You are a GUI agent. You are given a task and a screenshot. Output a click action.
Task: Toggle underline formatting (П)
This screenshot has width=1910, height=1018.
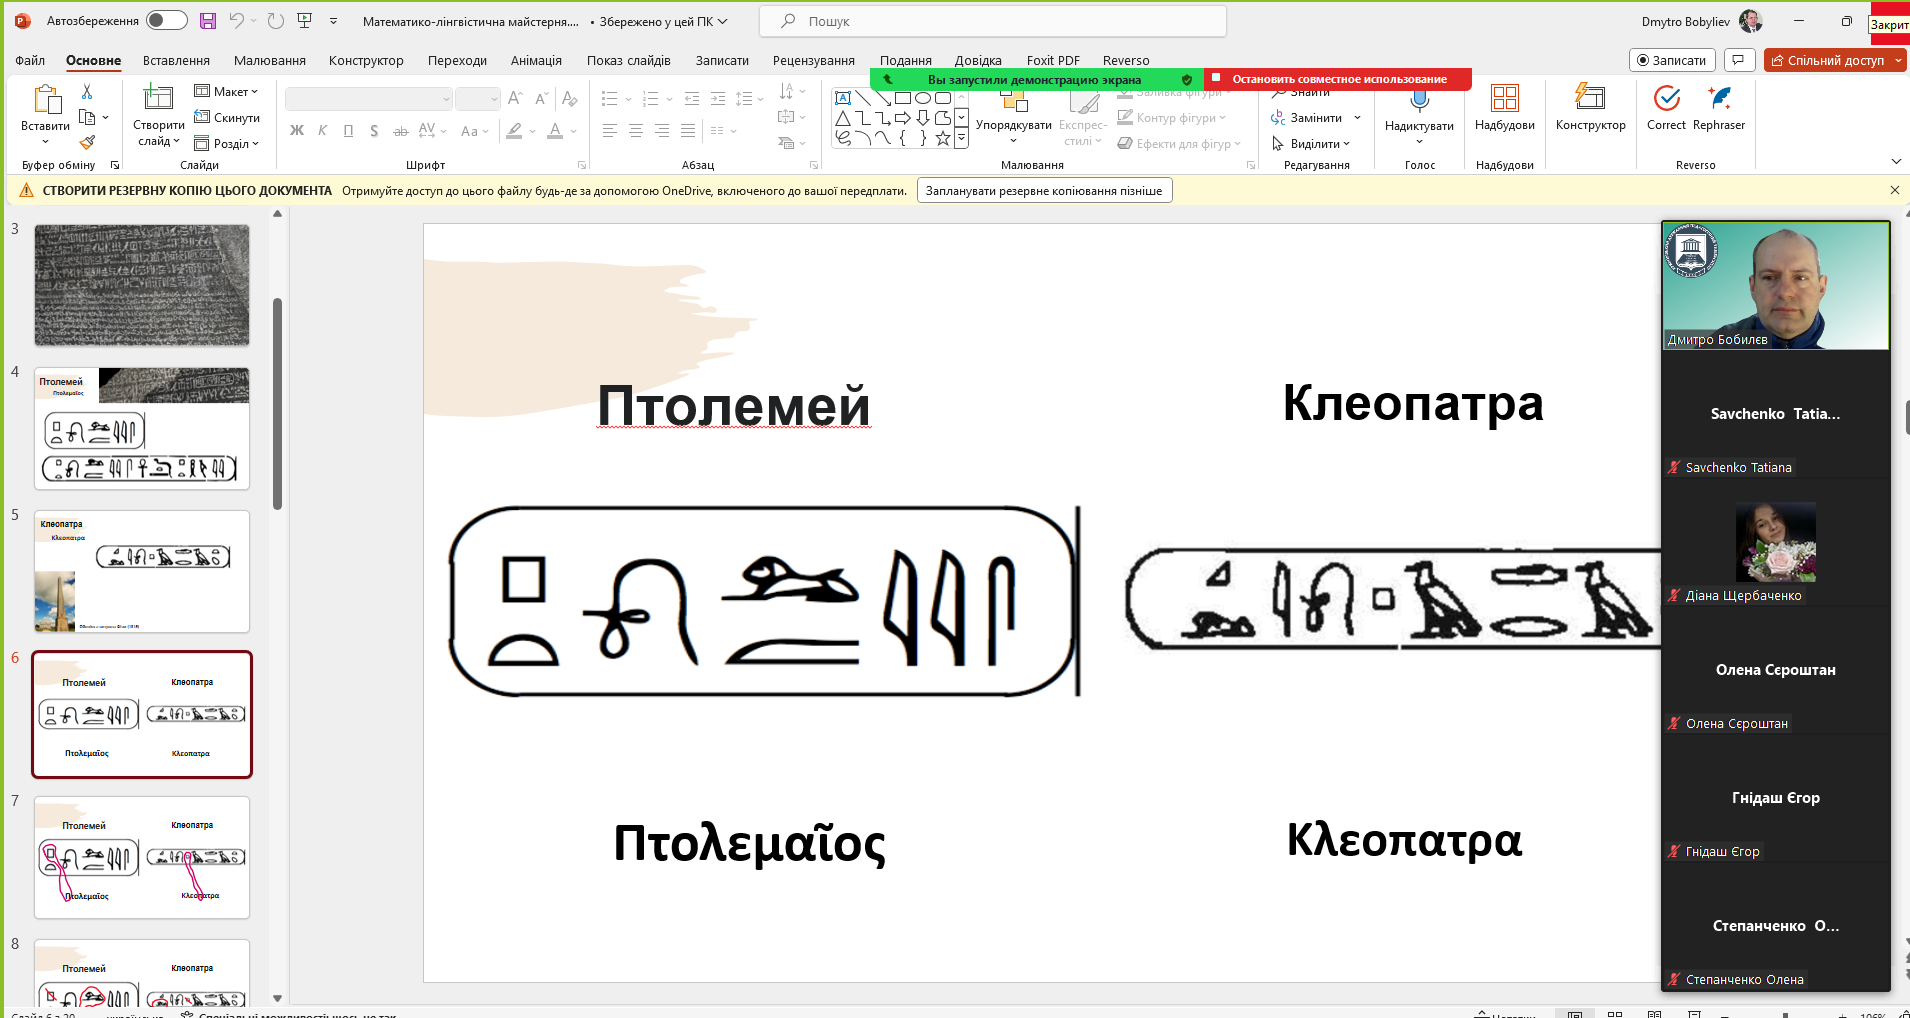tap(348, 130)
